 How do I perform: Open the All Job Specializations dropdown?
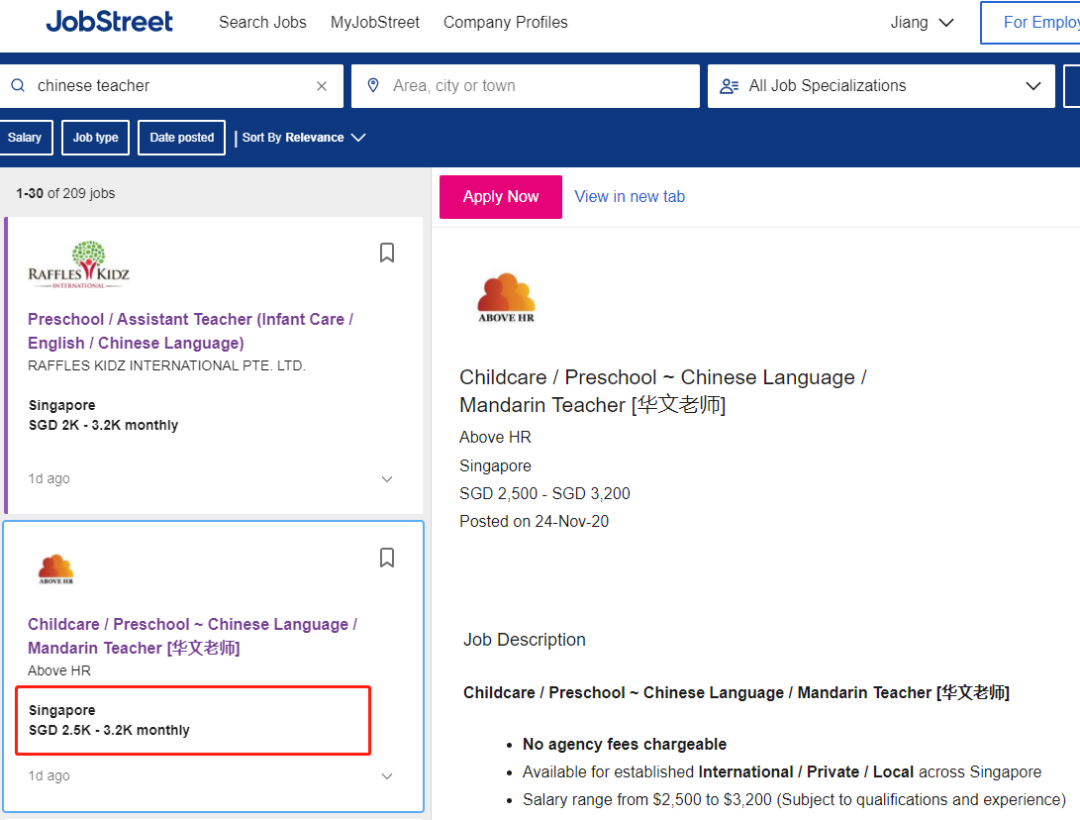881,86
